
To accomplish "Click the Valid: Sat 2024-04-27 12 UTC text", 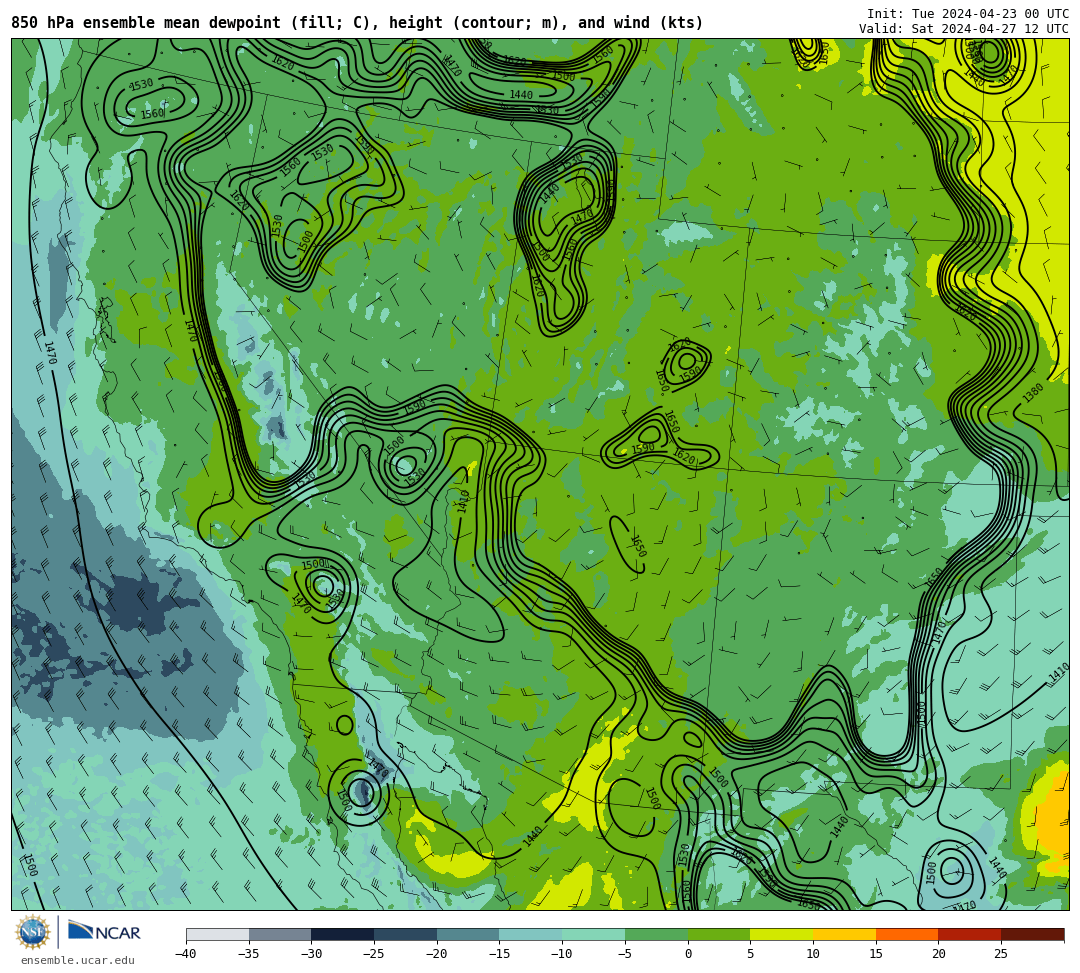I will [964, 29].
